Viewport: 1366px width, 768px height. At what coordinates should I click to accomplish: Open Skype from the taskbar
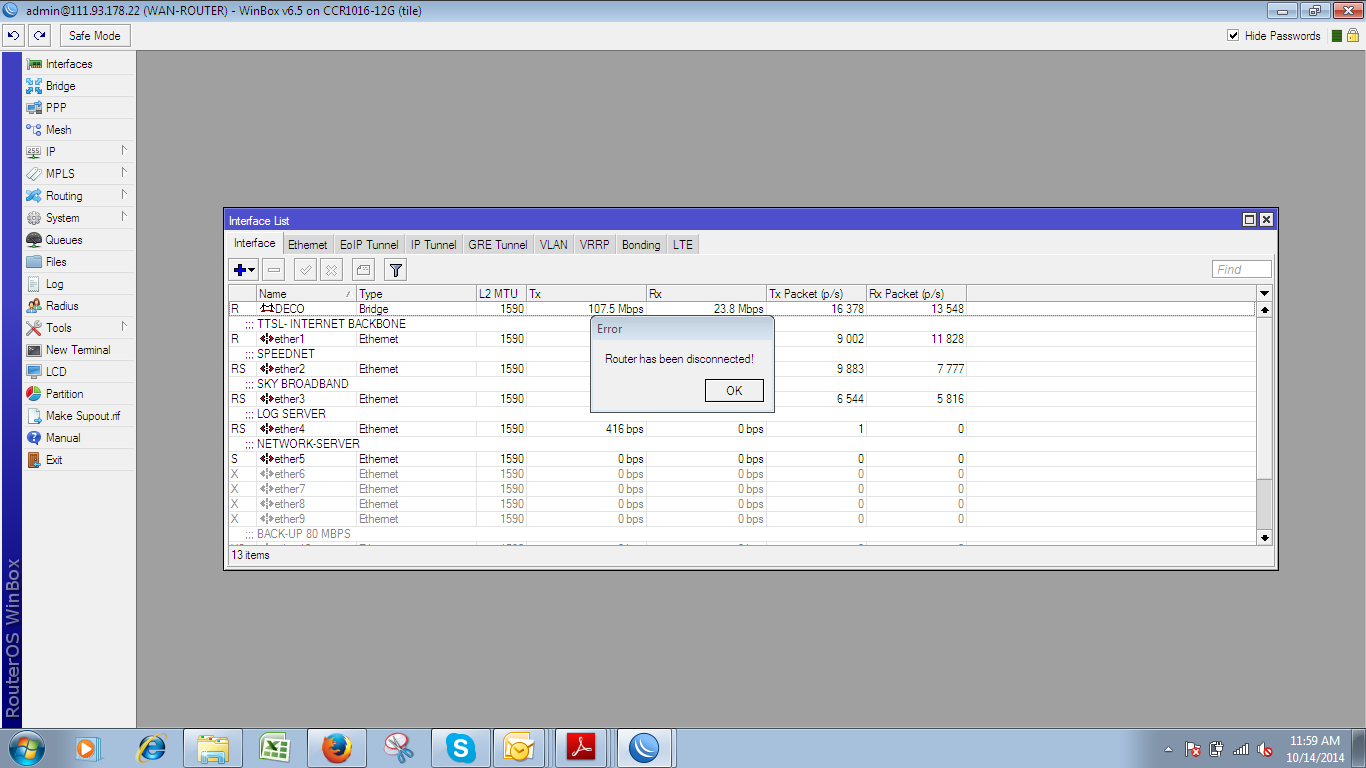coord(461,748)
